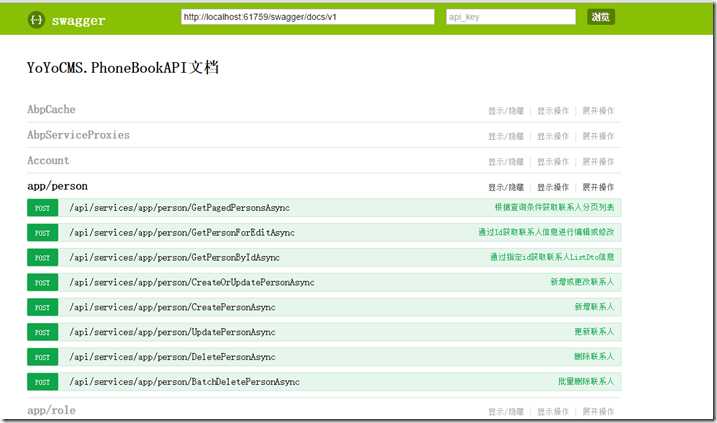Screen dimensions: 717x423
Task: Expand the app/role section heading
Action: 51,410
